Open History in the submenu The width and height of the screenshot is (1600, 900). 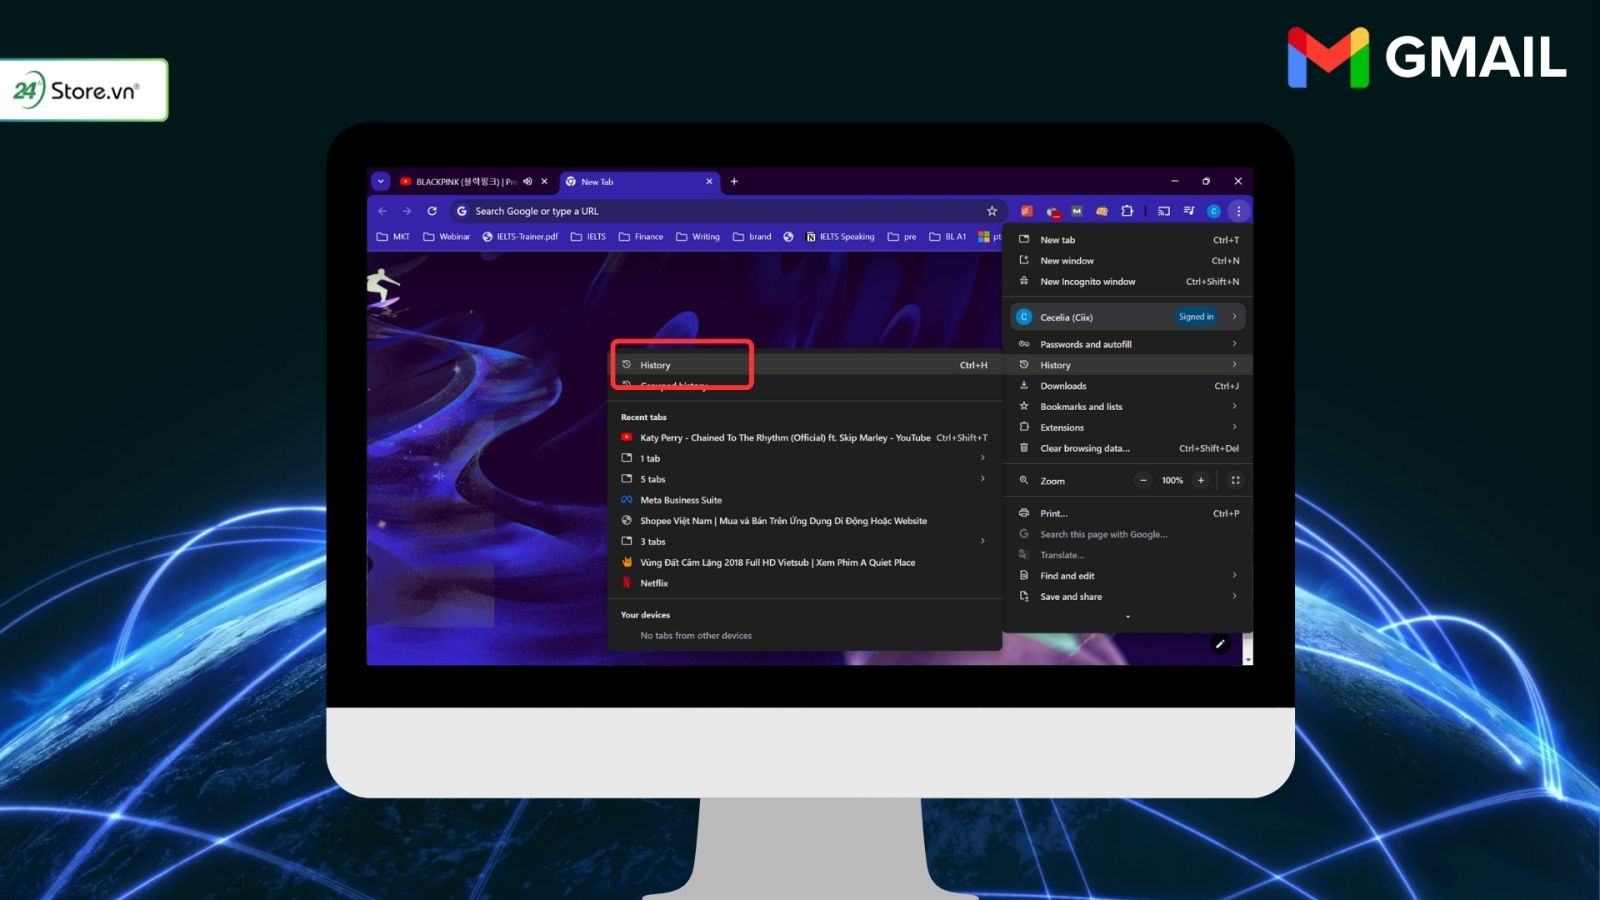tap(805, 365)
